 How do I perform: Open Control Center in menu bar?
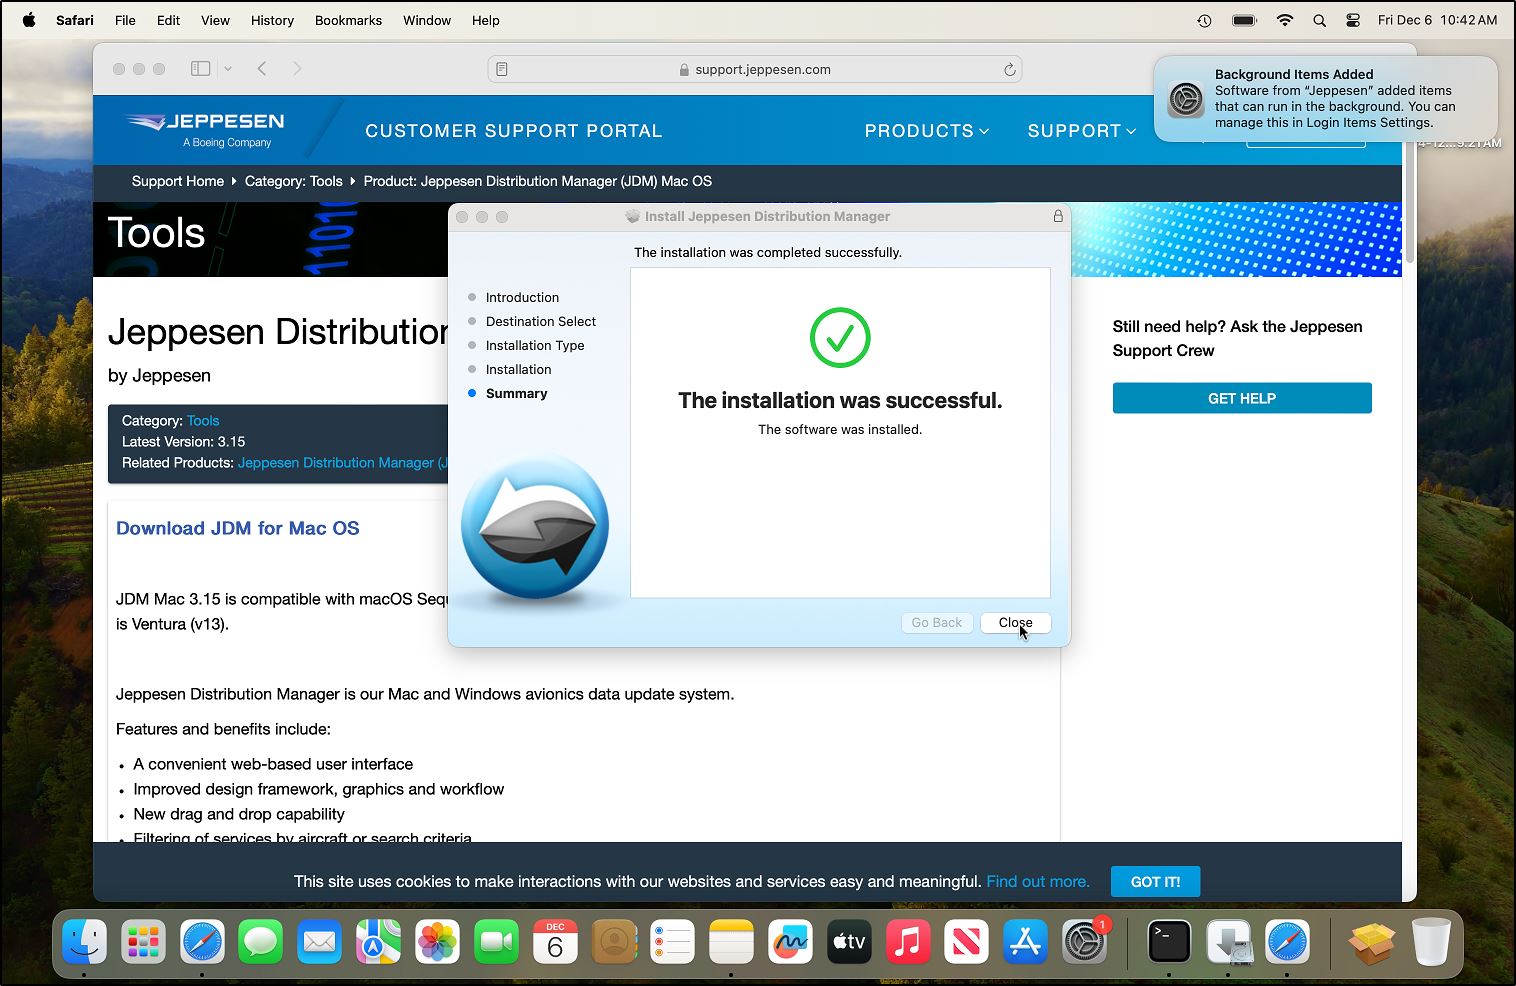click(1353, 20)
